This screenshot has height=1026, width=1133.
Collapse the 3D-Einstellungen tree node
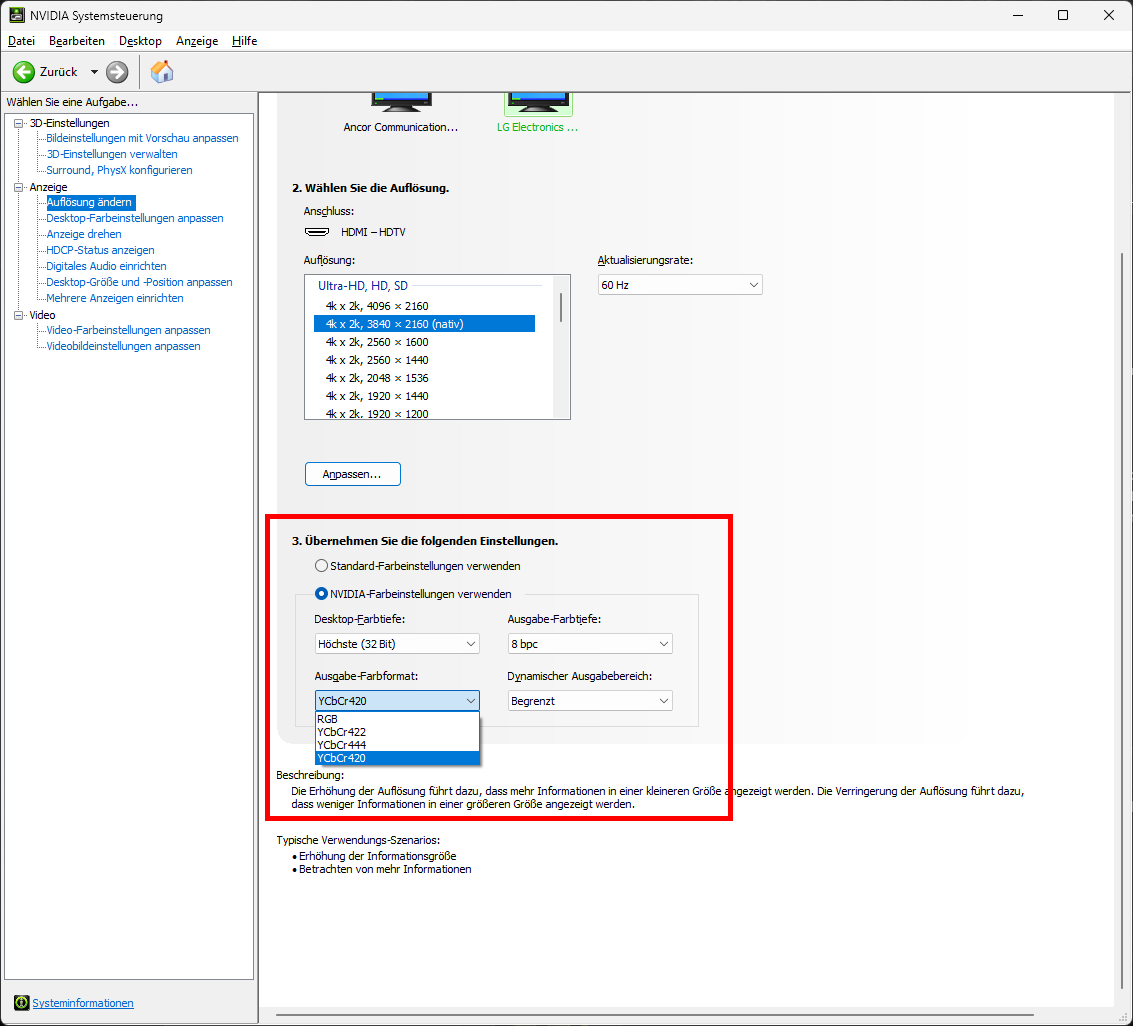pos(19,123)
